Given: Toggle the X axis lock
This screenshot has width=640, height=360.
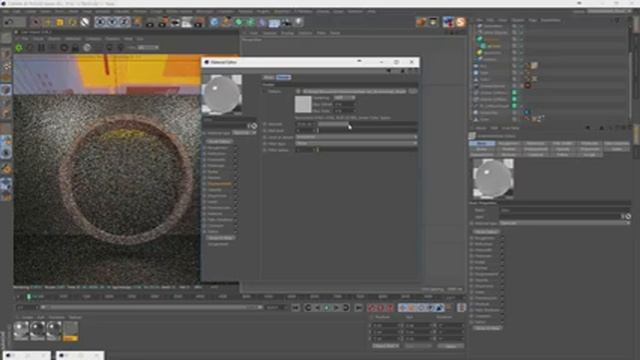Looking at the screenshot, I should [100, 22].
